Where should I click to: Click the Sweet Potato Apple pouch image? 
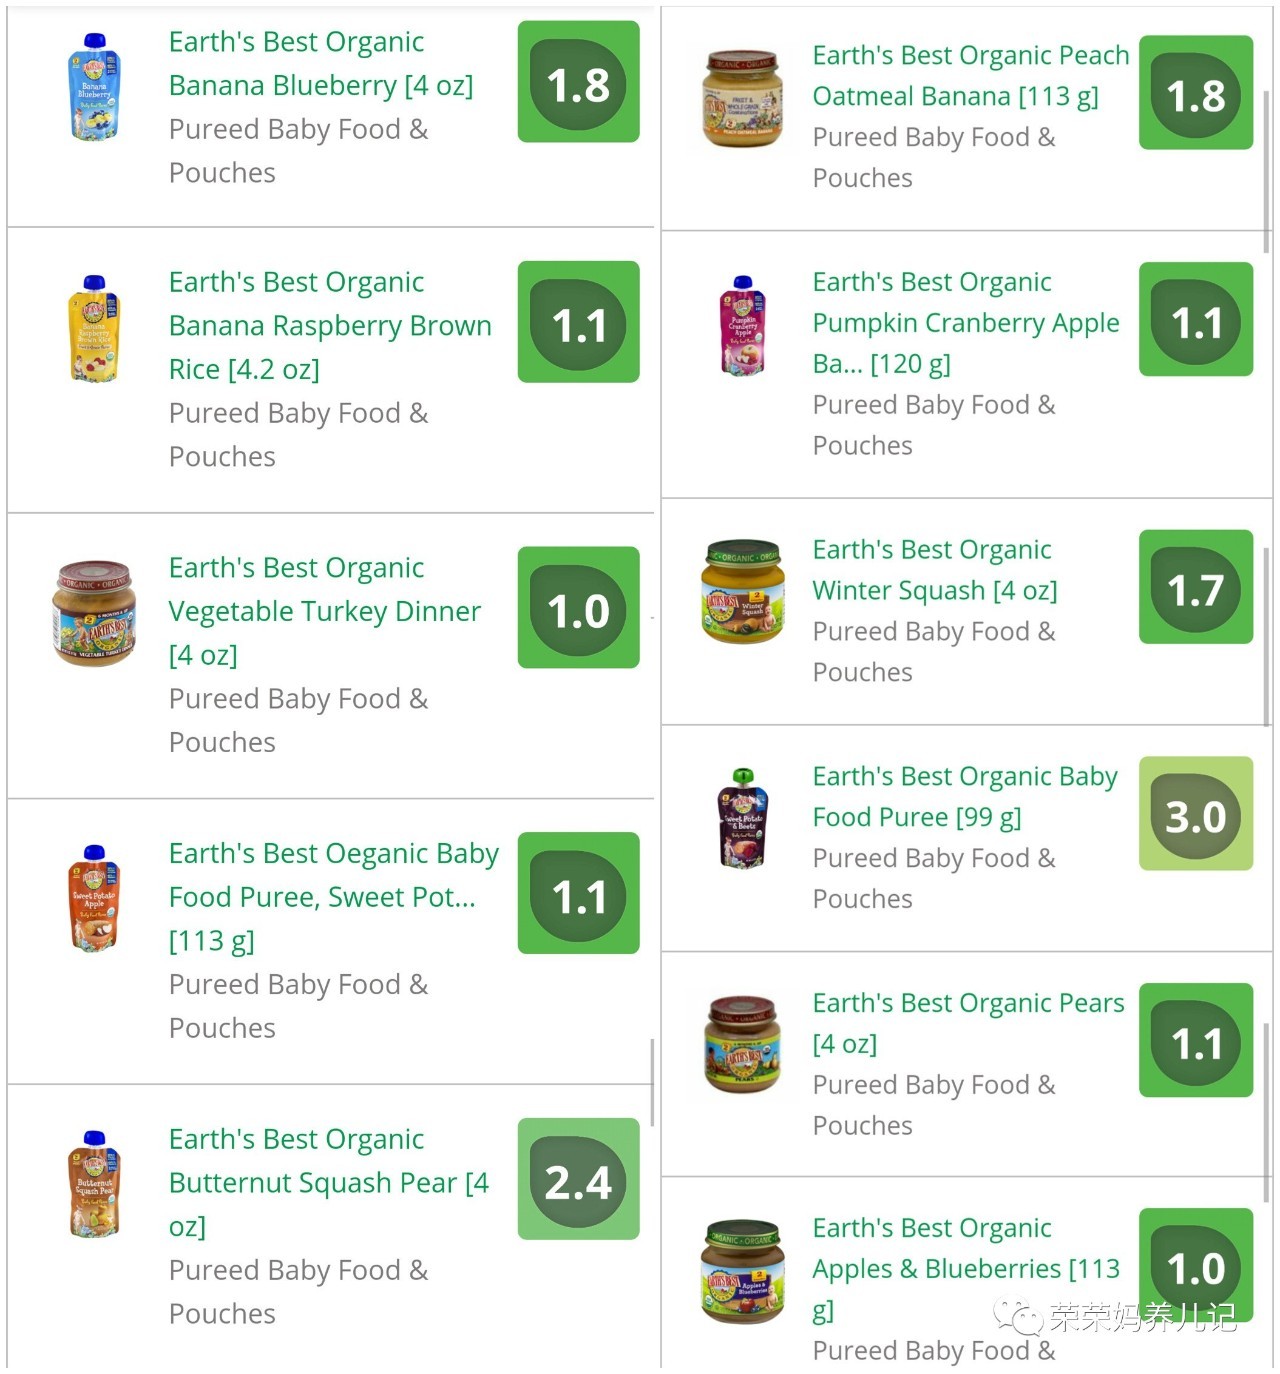click(94, 897)
